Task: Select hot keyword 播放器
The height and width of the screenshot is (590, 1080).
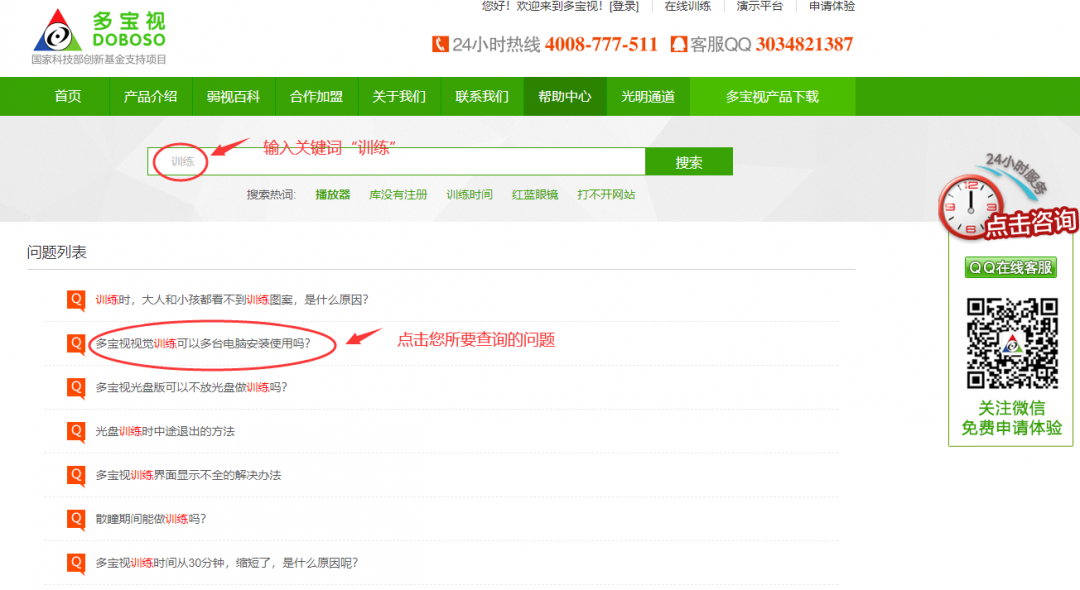Action: (x=333, y=195)
